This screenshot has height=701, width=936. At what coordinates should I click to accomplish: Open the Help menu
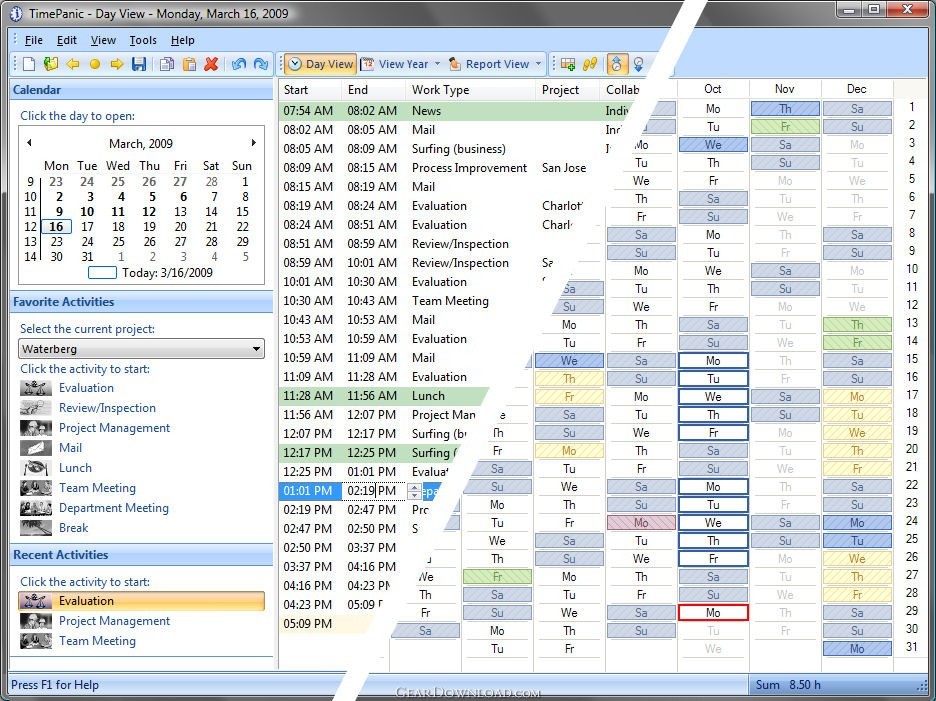click(x=183, y=40)
